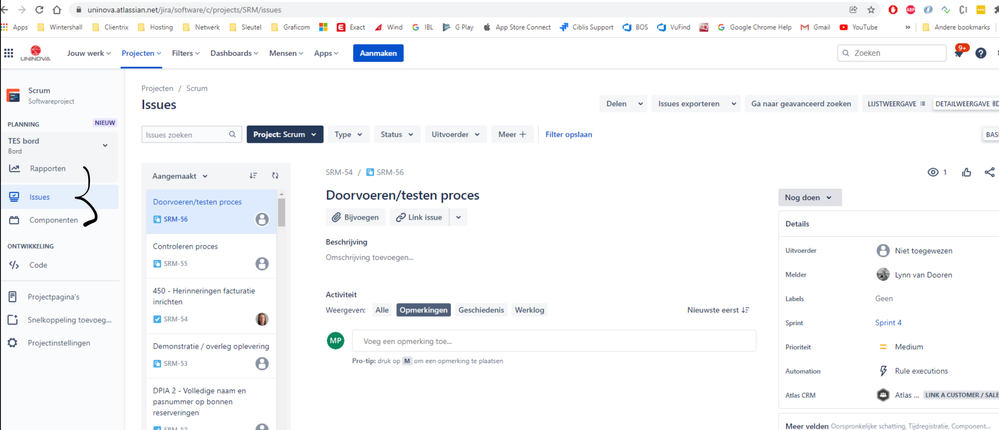Show Geschiedenis activity

tap(481, 310)
